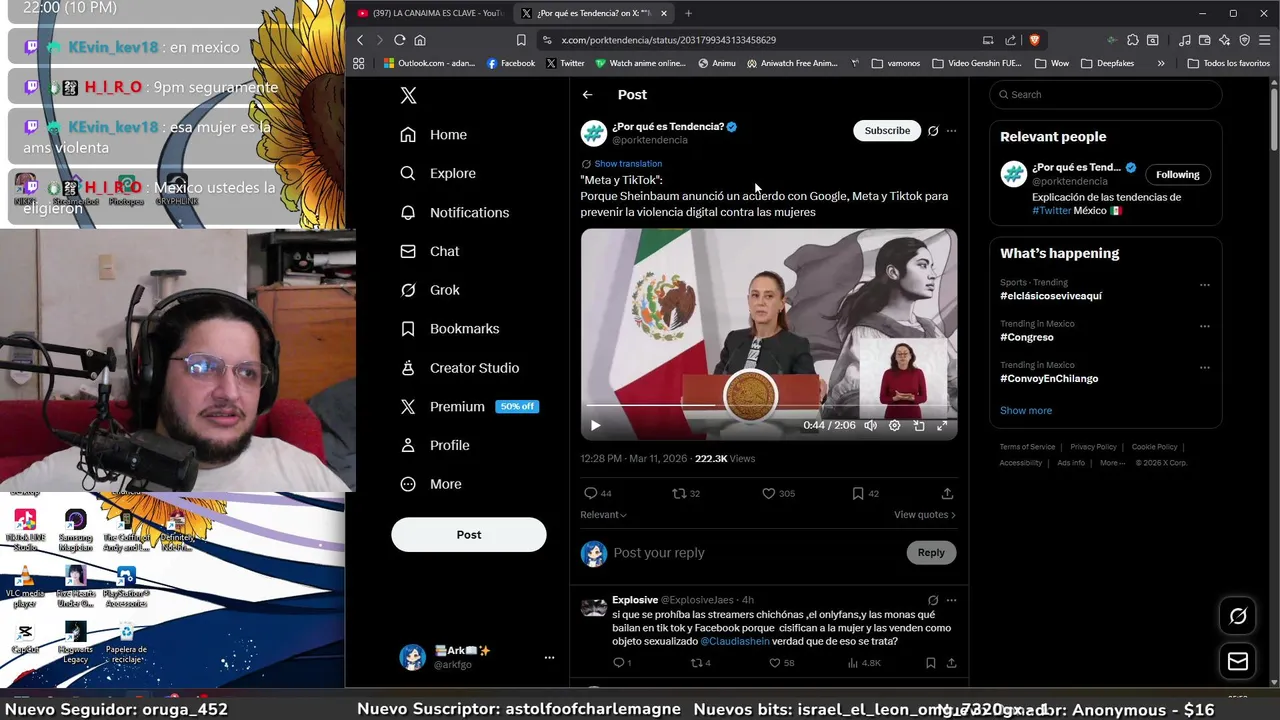Open VLC media player desktop icon
Screen dimensions: 1280x720
pyautogui.click(x=25, y=588)
